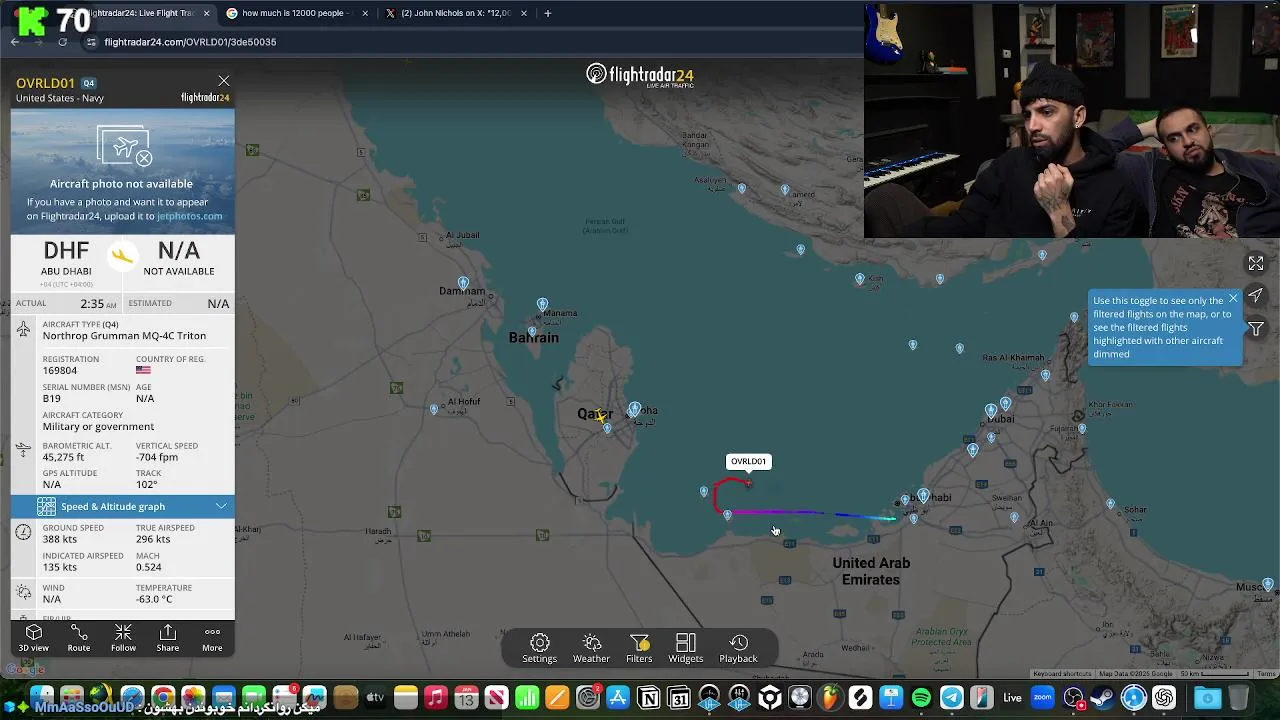Open site information icon in address bar

[x=91, y=42]
